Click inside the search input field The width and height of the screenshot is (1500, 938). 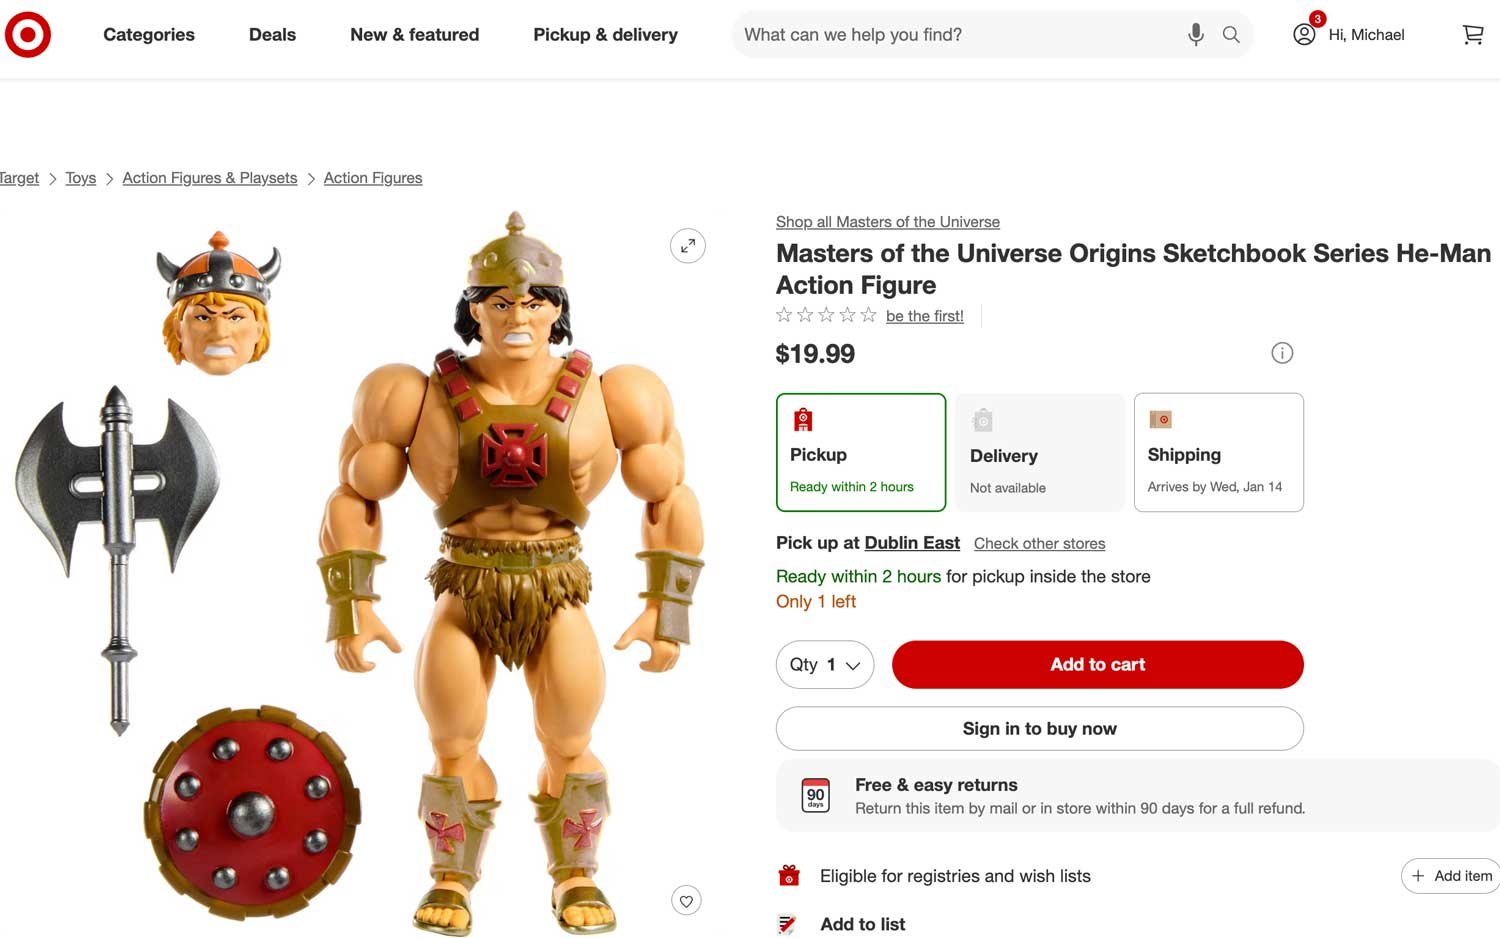pyautogui.click(x=950, y=34)
